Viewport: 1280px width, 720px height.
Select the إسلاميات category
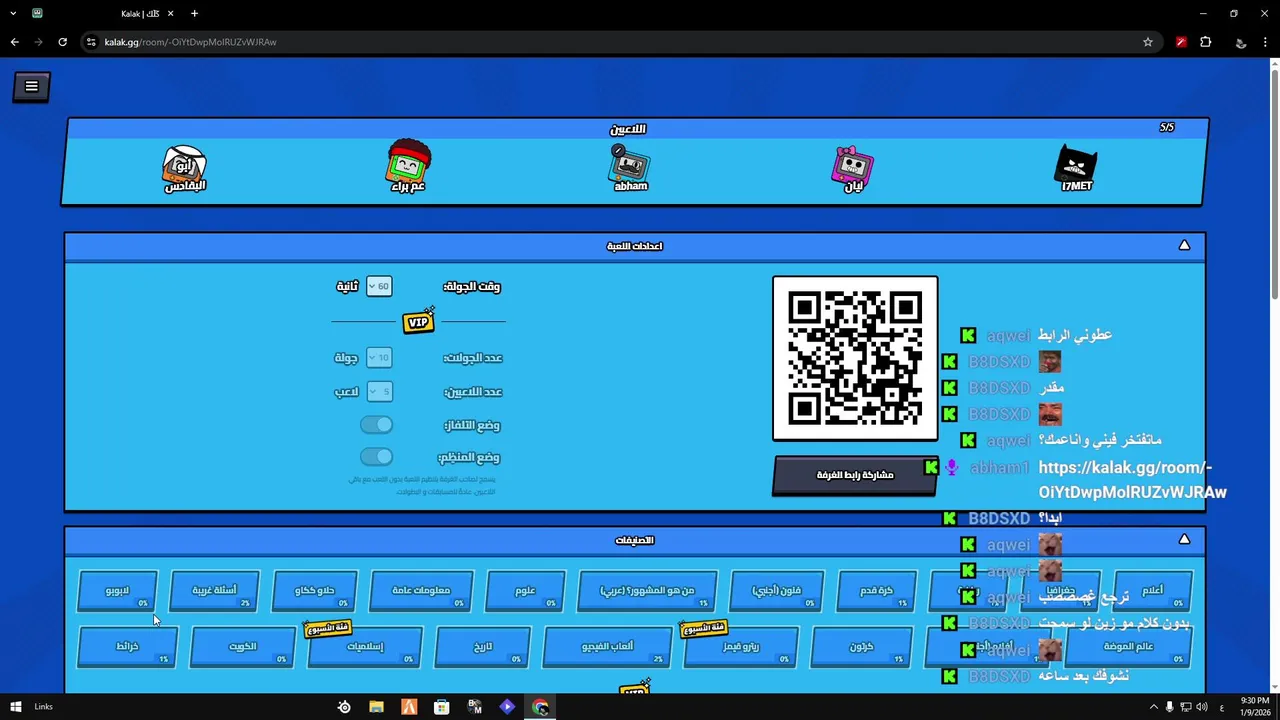click(365, 646)
